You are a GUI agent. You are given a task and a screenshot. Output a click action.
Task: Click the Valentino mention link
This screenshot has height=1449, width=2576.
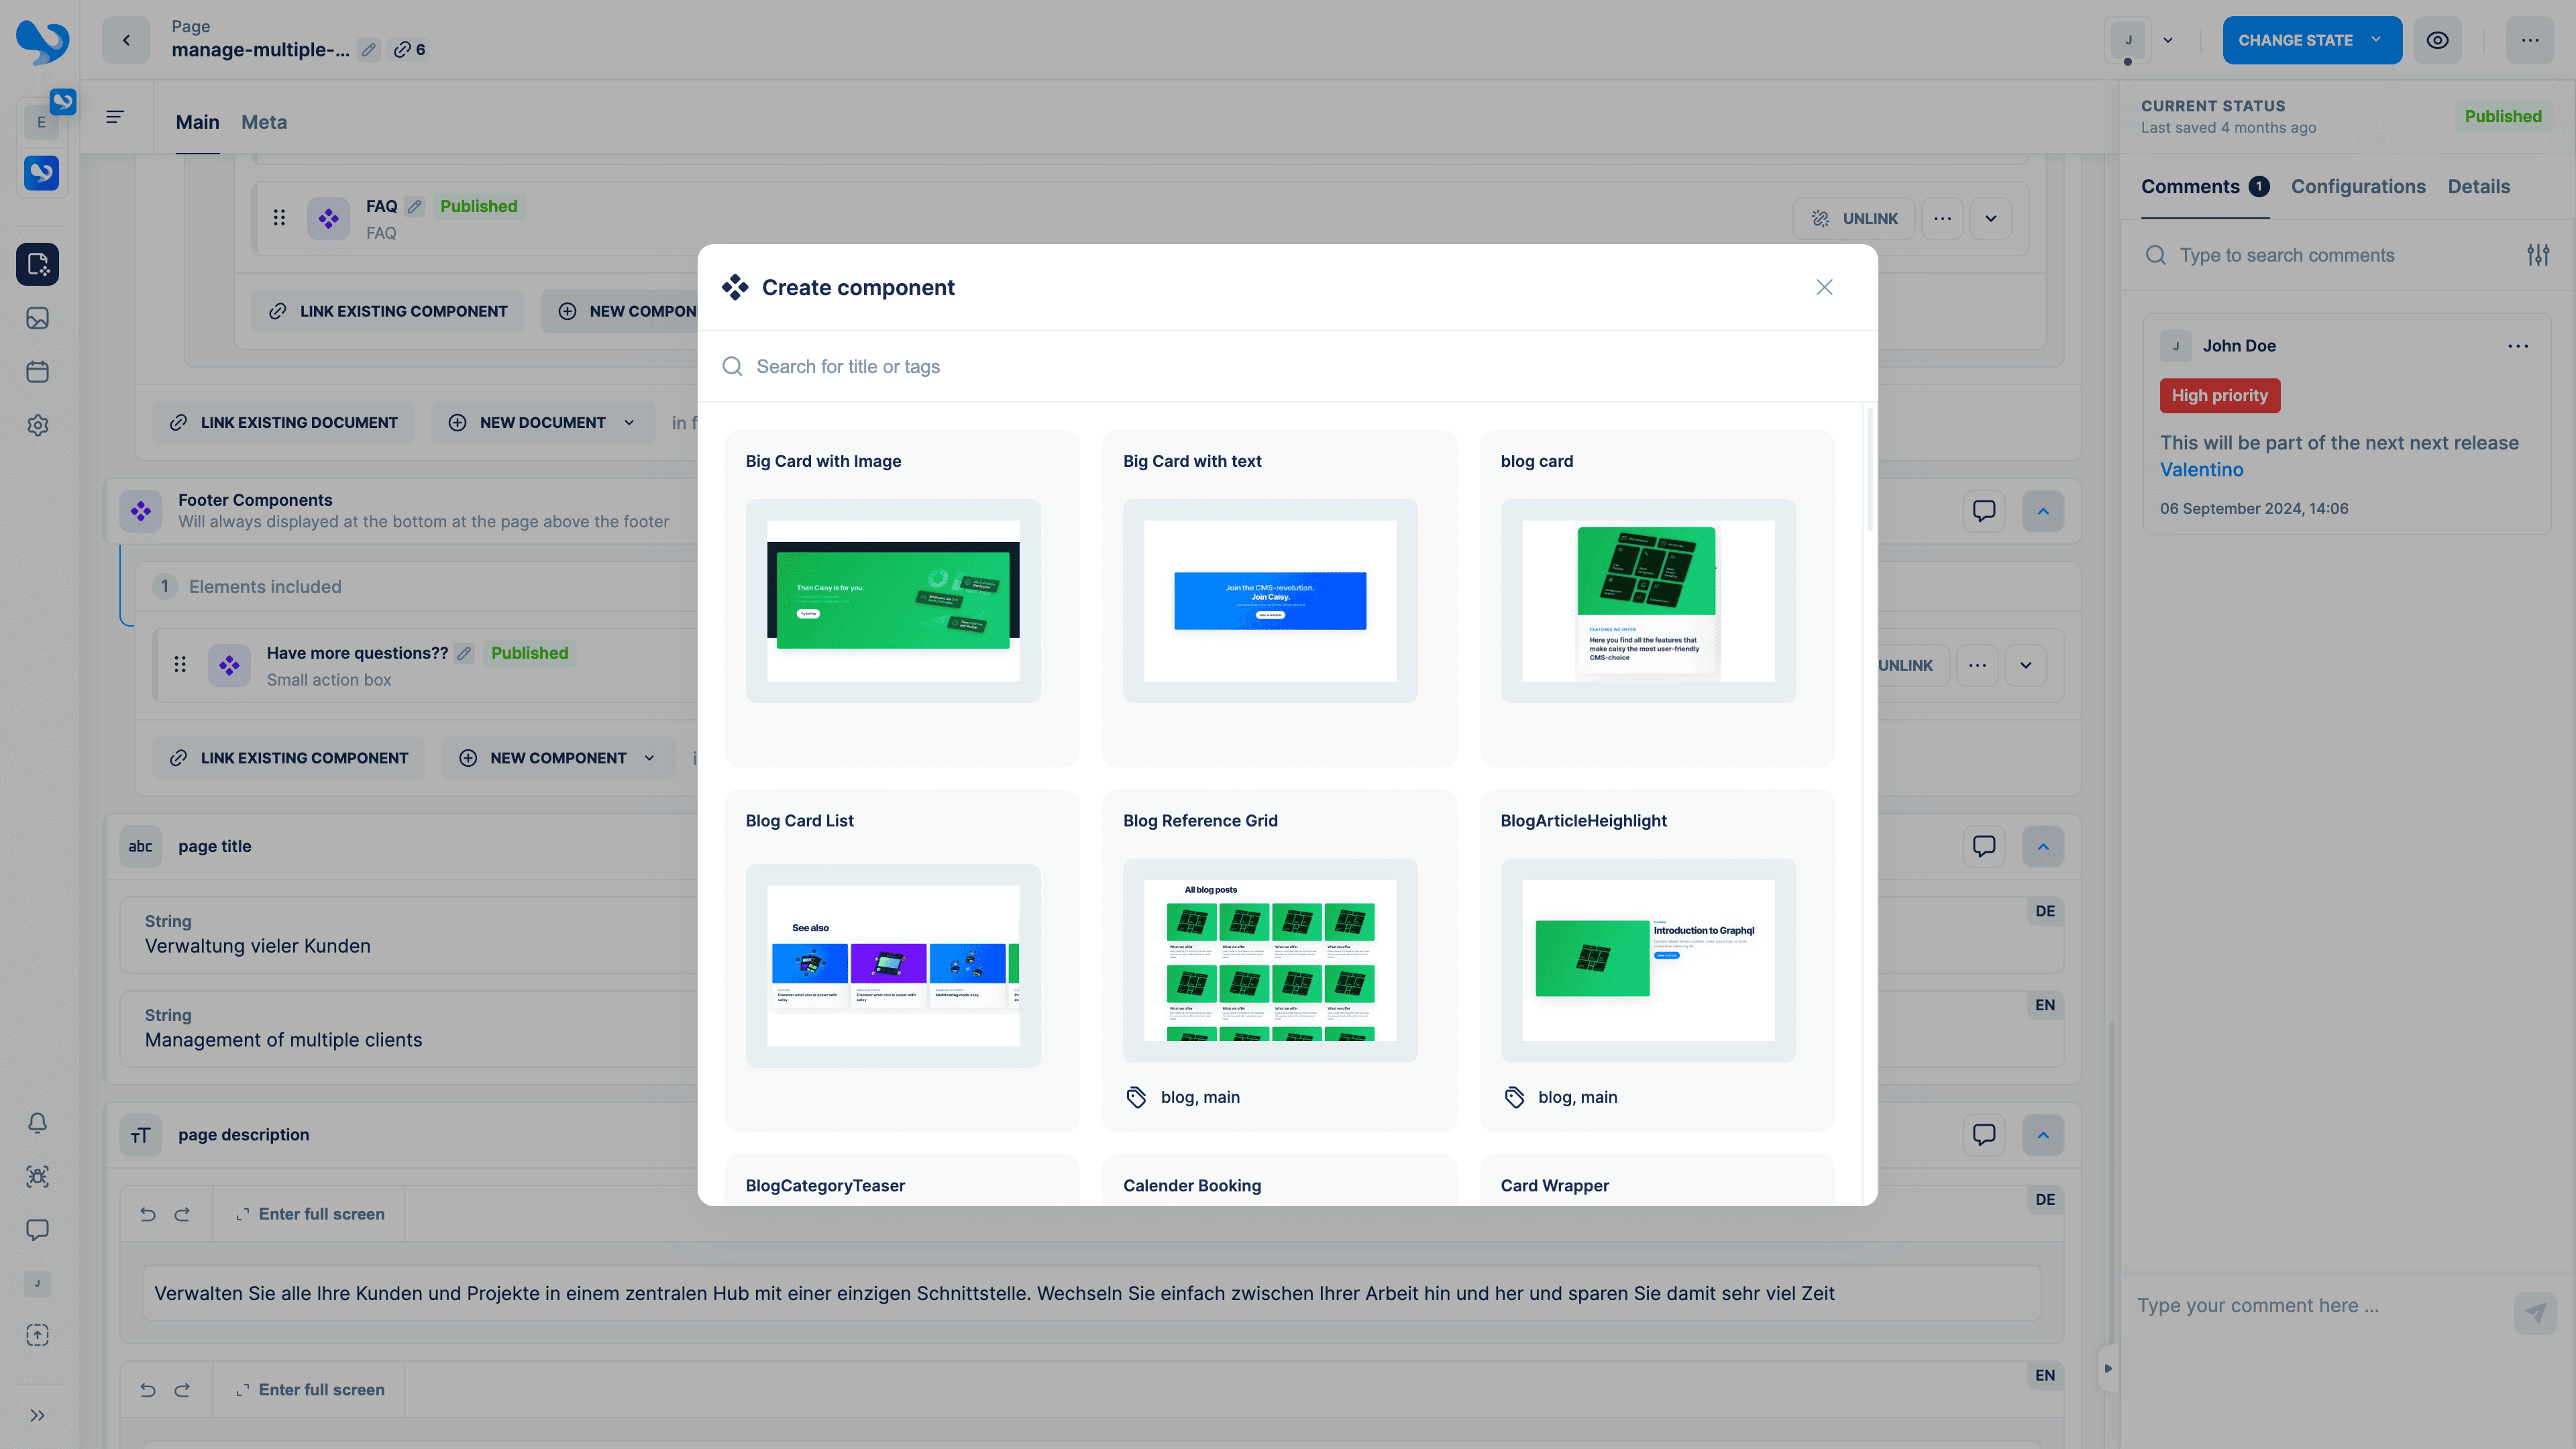(x=2201, y=470)
